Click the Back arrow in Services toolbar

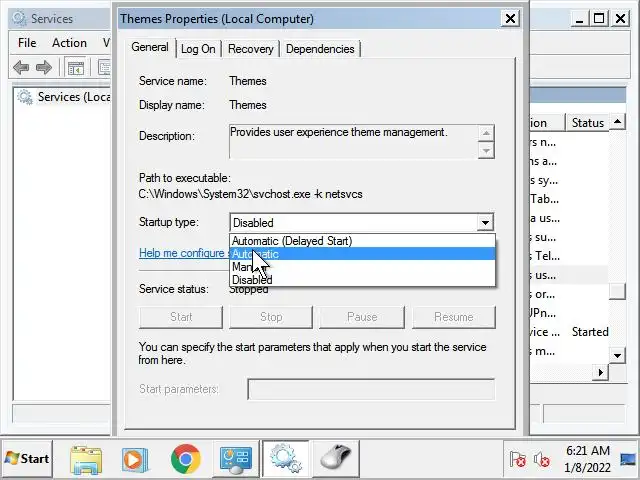[21, 67]
